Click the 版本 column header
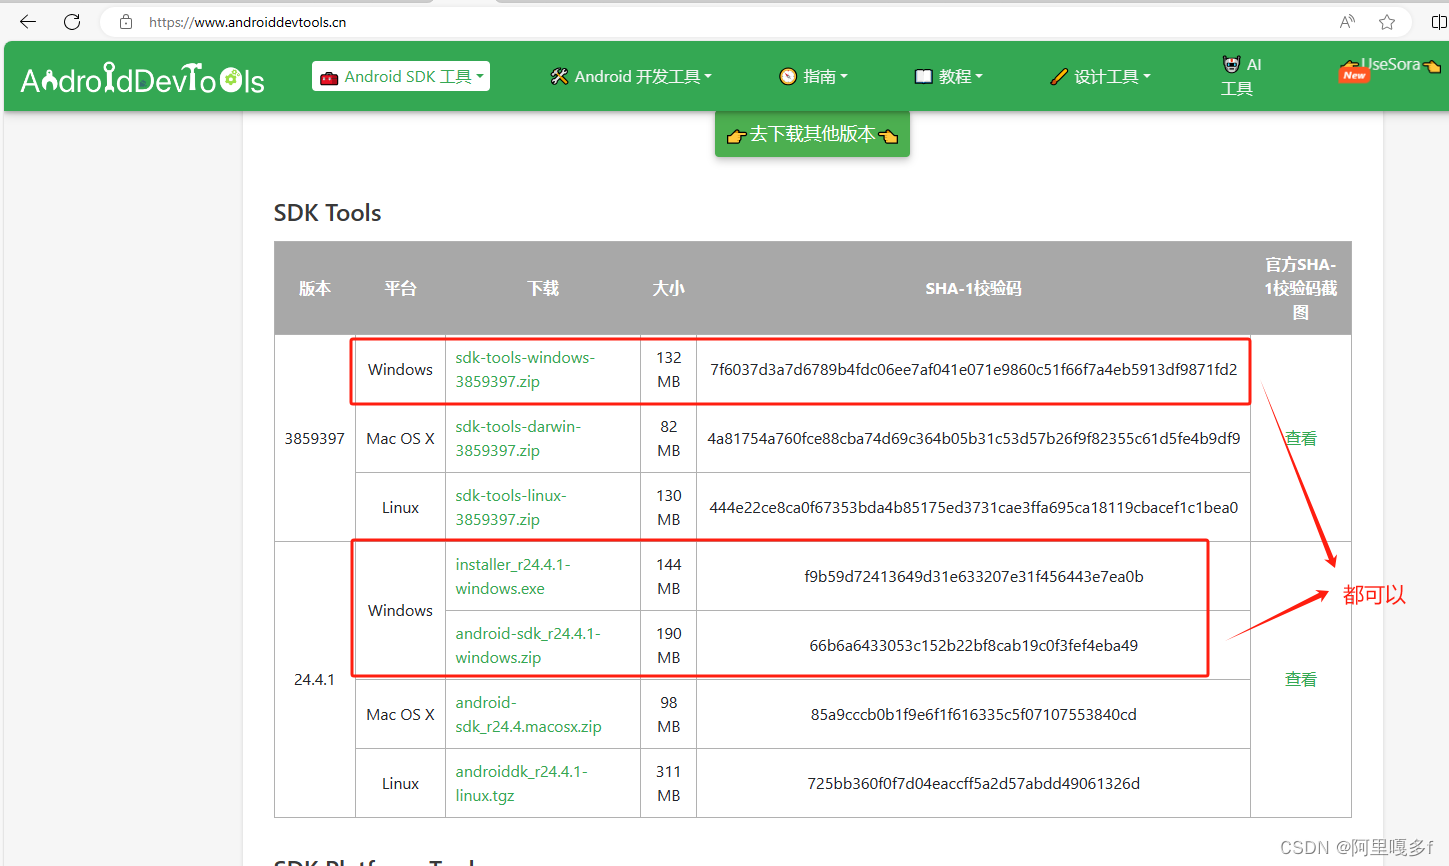 point(314,288)
